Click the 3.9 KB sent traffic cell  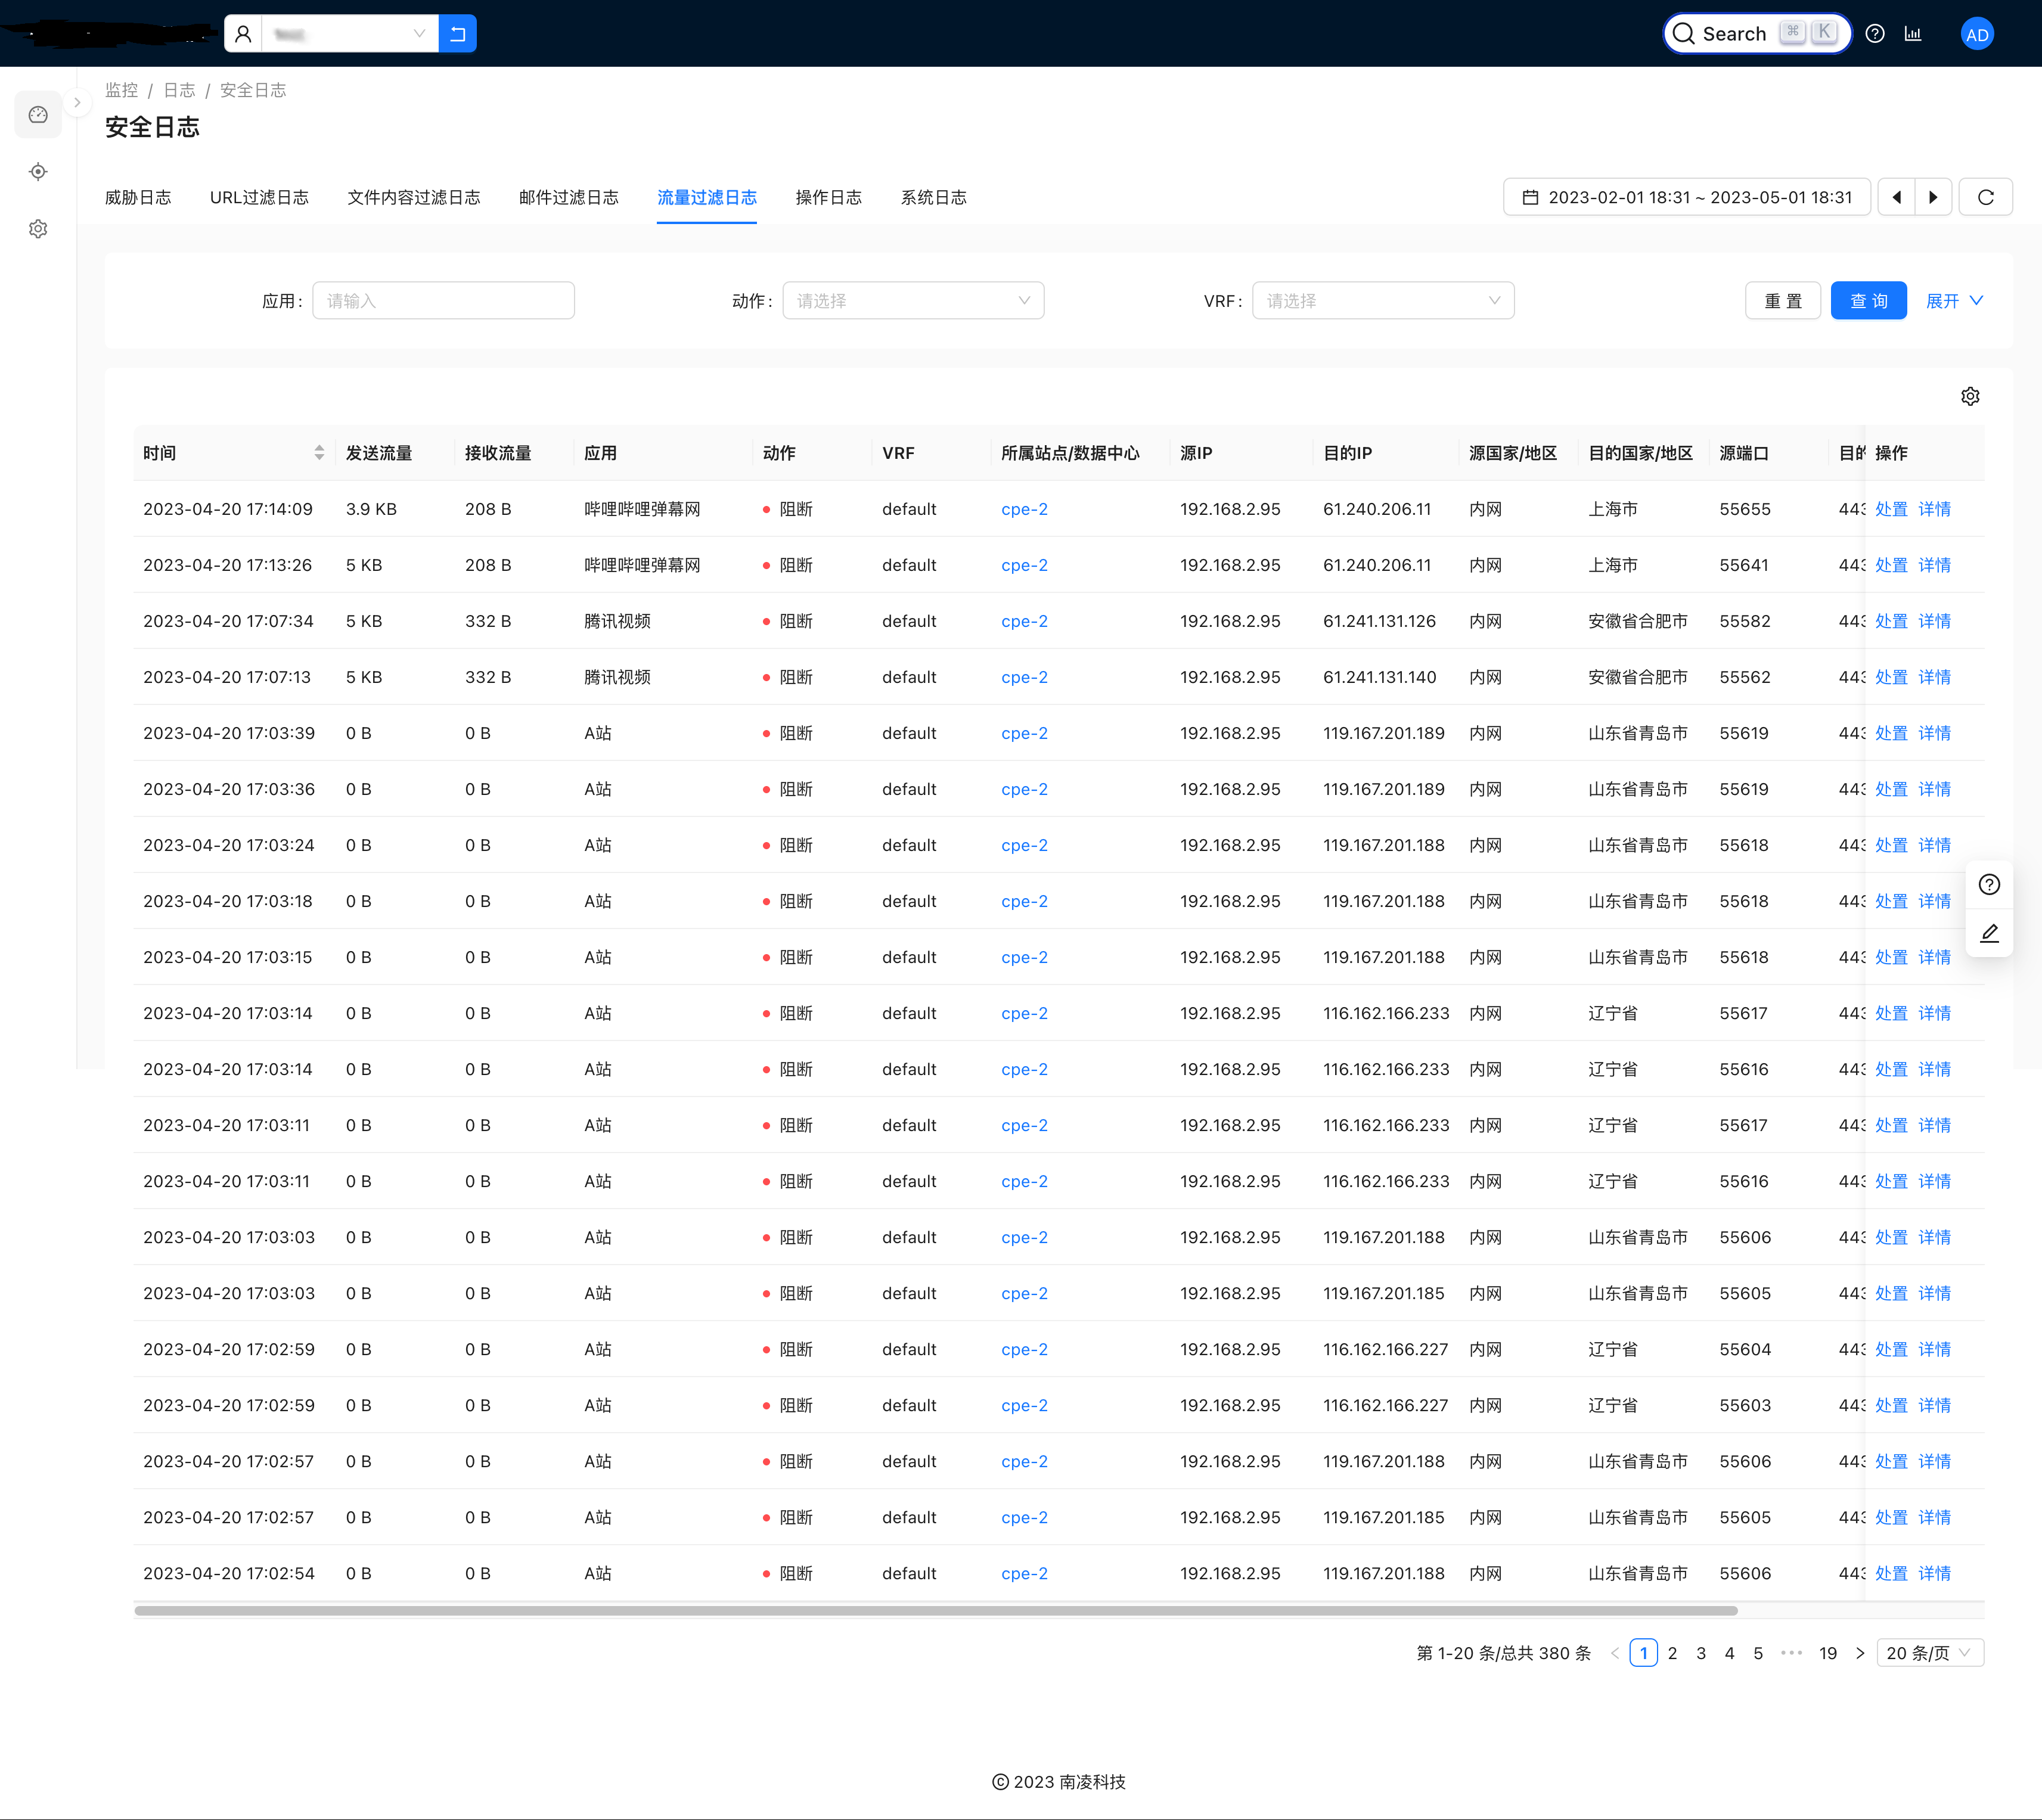371,509
